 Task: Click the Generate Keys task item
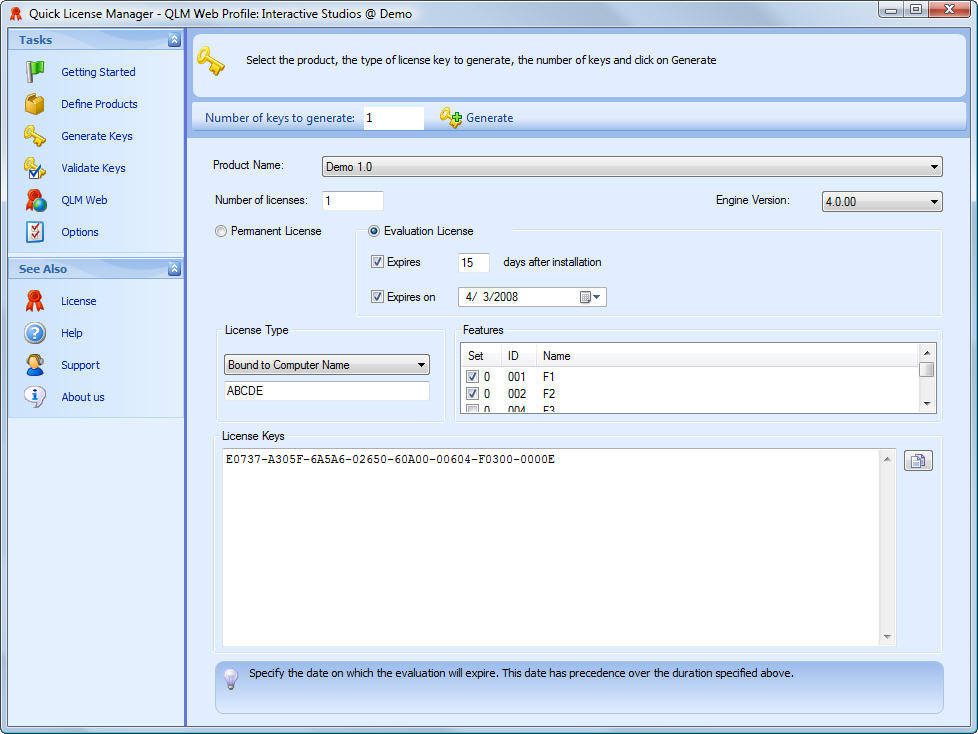[96, 136]
